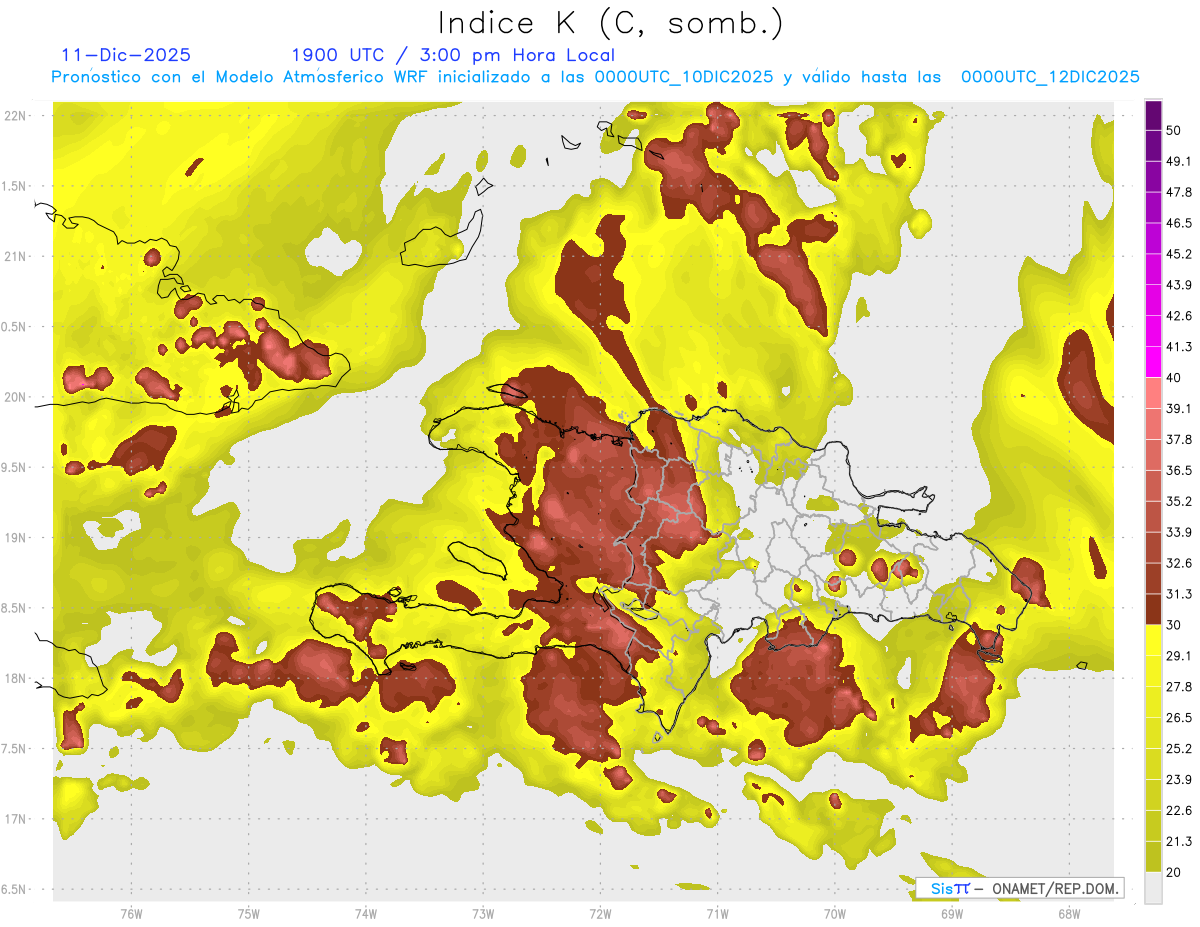Click the 'Pronostico con el Modelo Atmosferico WRF' line
Screen dimensions: 1200x927
(x=596, y=77)
